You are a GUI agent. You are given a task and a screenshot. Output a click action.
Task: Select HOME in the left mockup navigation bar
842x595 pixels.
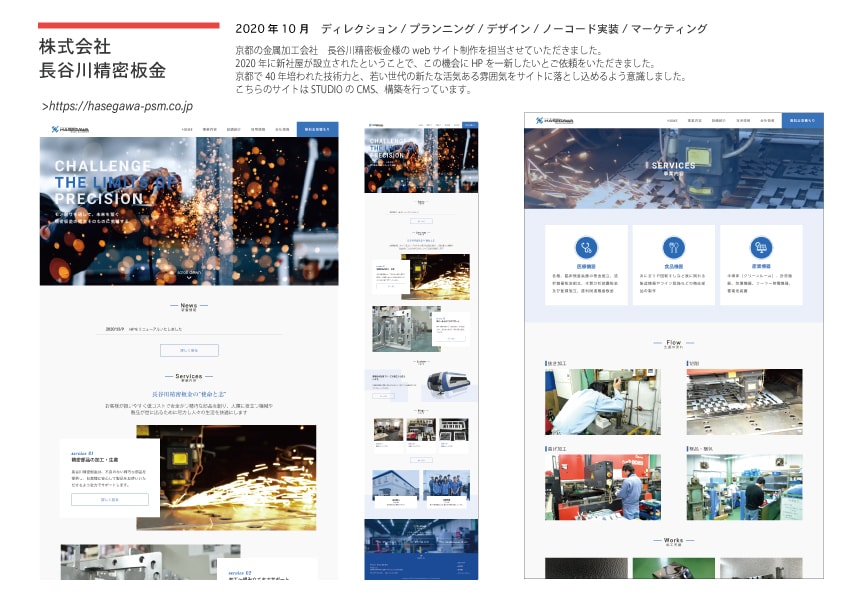[x=187, y=129]
